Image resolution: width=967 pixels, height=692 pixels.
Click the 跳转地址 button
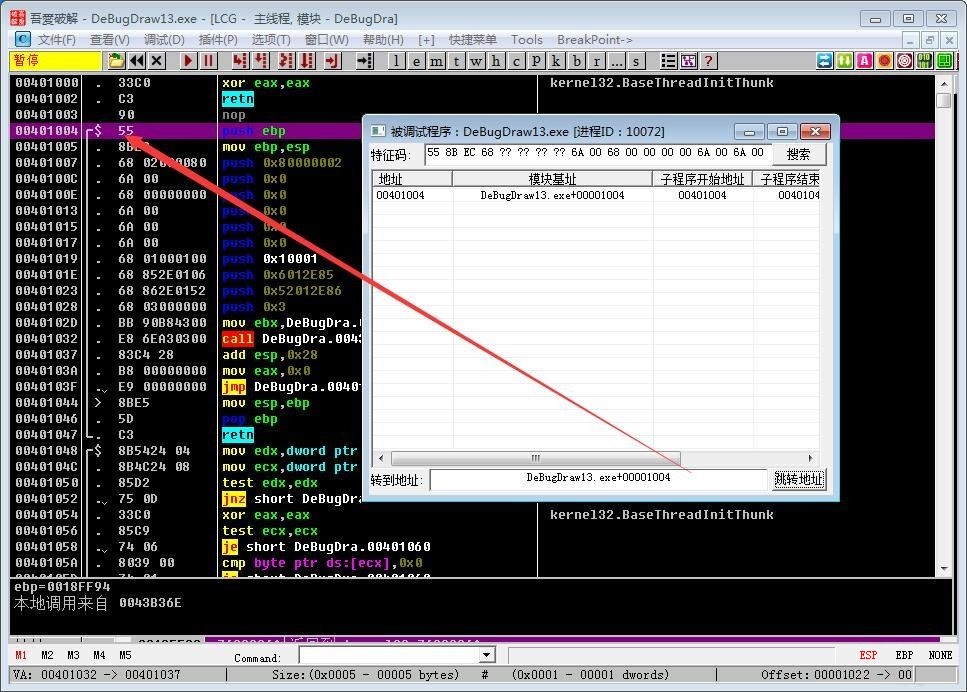799,479
